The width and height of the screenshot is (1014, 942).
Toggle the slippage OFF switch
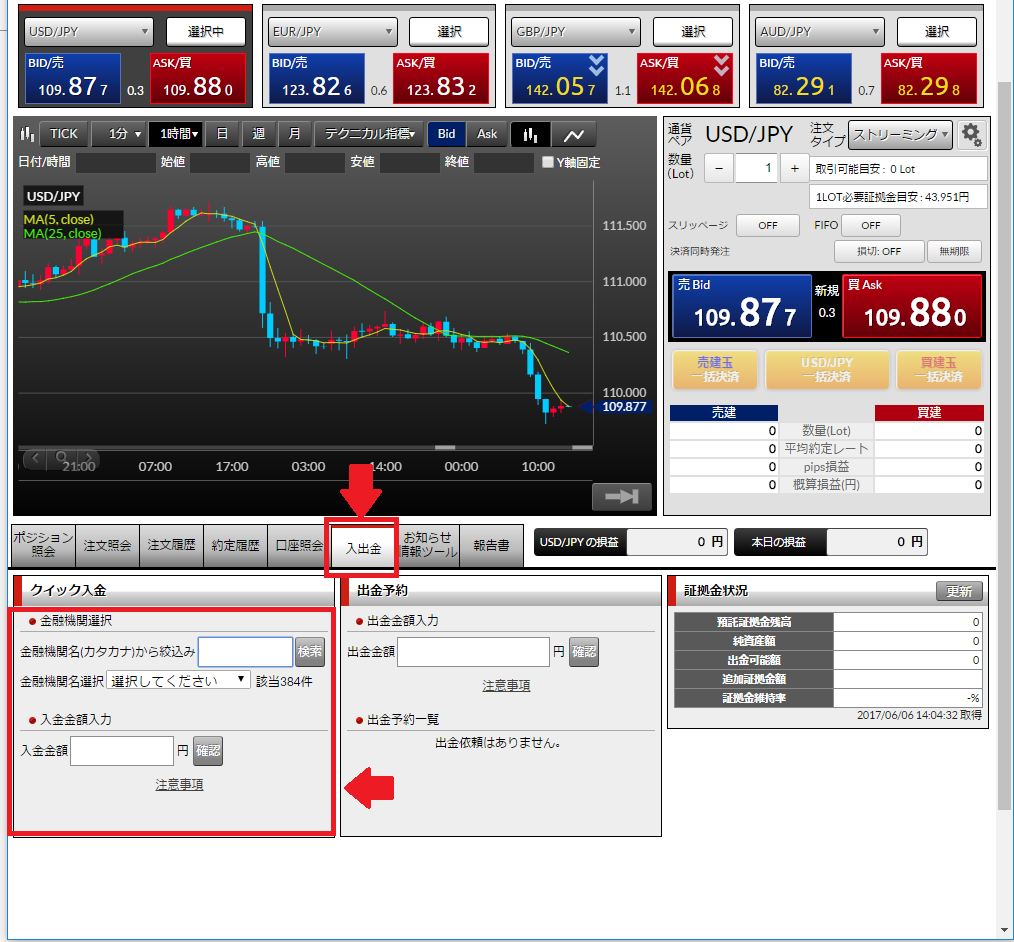click(768, 225)
